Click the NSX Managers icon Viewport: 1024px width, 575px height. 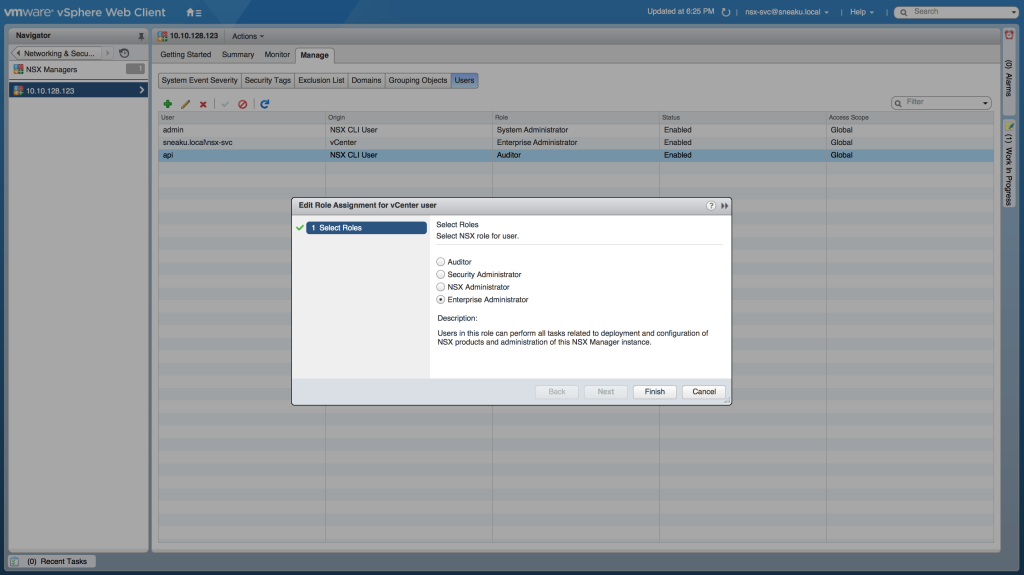point(18,69)
